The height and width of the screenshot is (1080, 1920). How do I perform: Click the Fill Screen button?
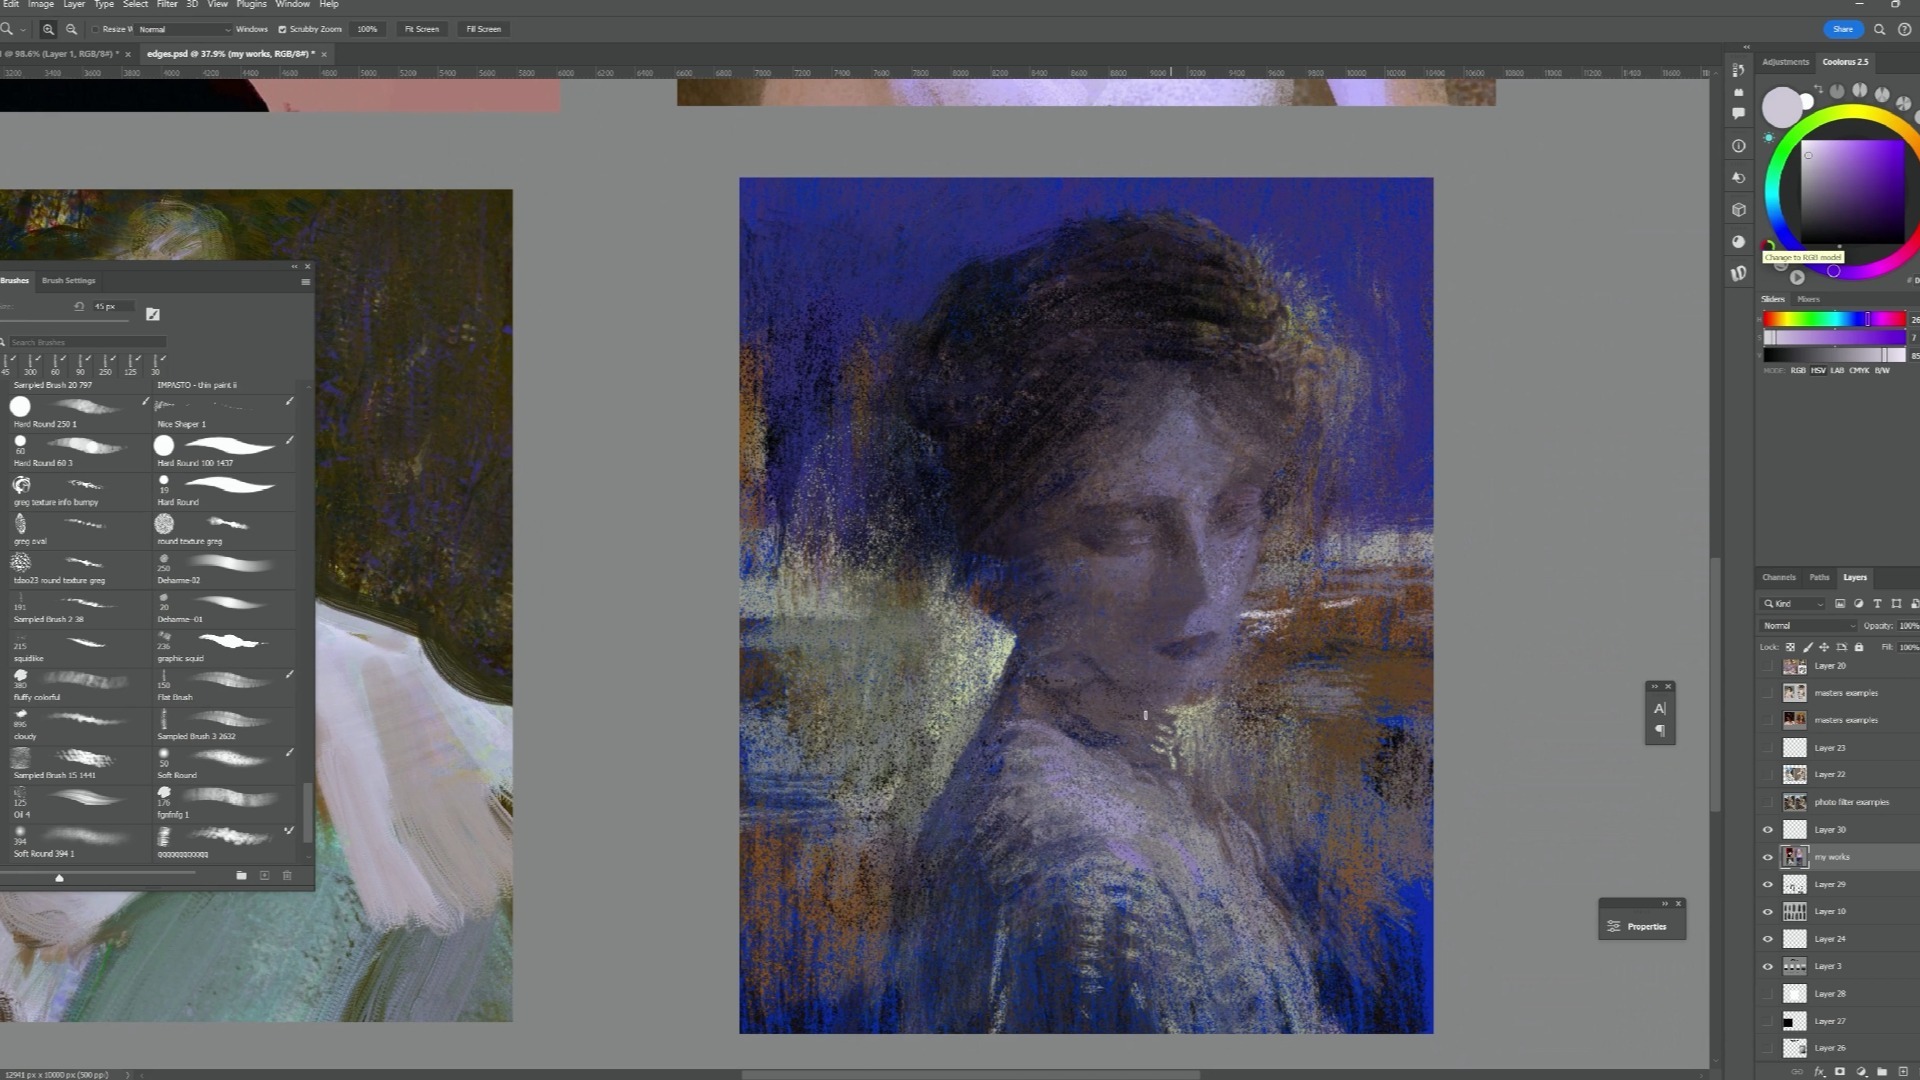pyautogui.click(x=483, y=29)
